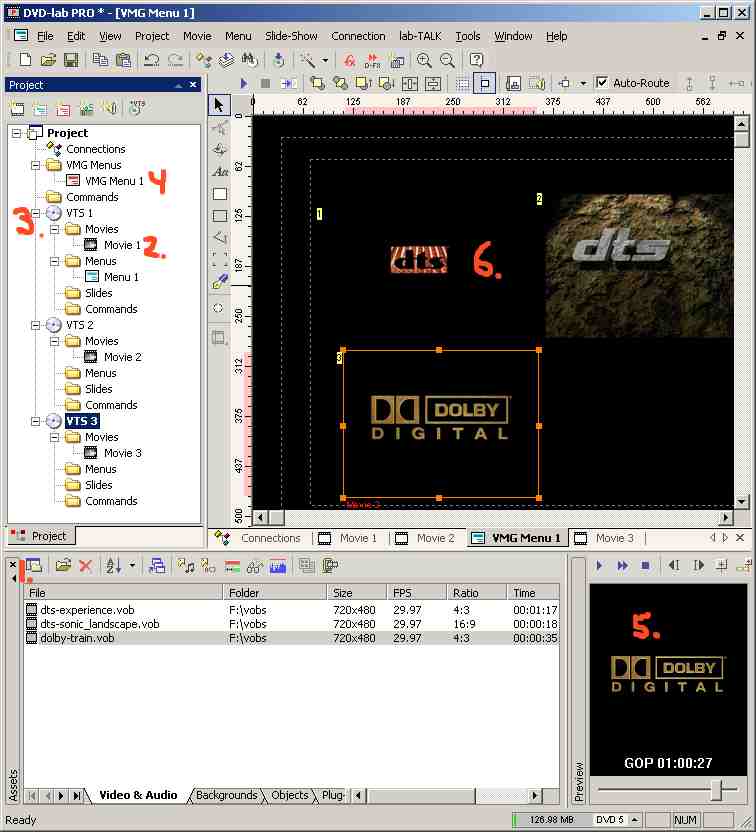Switch to the Objects assets tab

point(289,795)
